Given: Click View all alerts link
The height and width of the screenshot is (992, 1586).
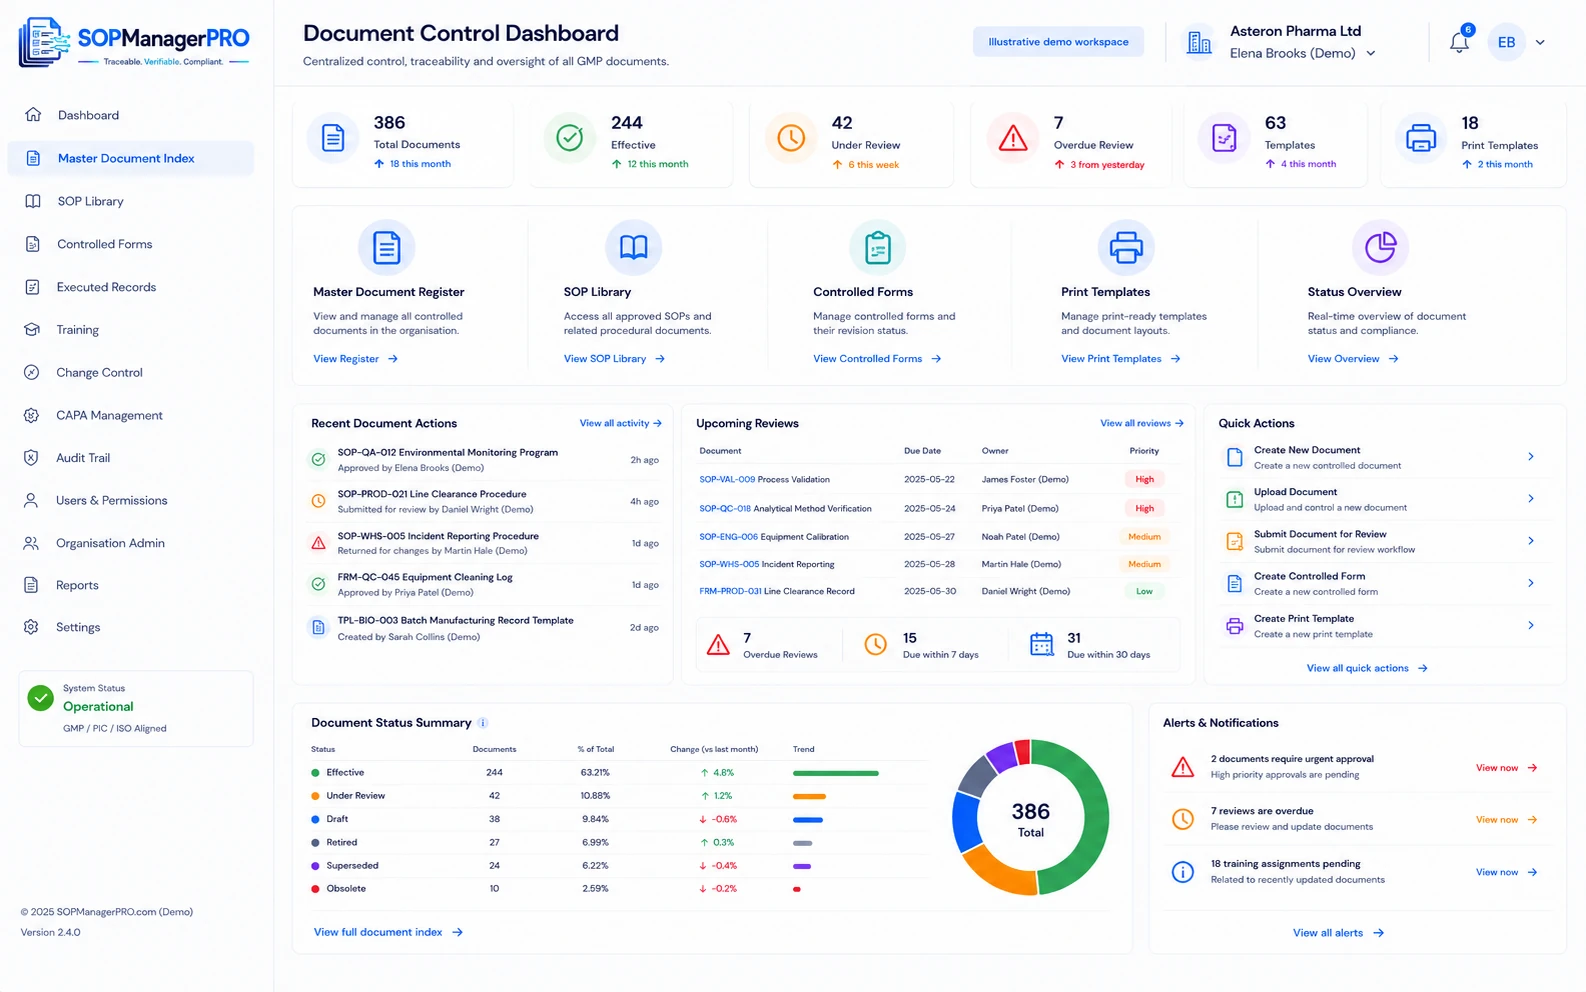Looking at the screenshot, I should [1338, 933].
